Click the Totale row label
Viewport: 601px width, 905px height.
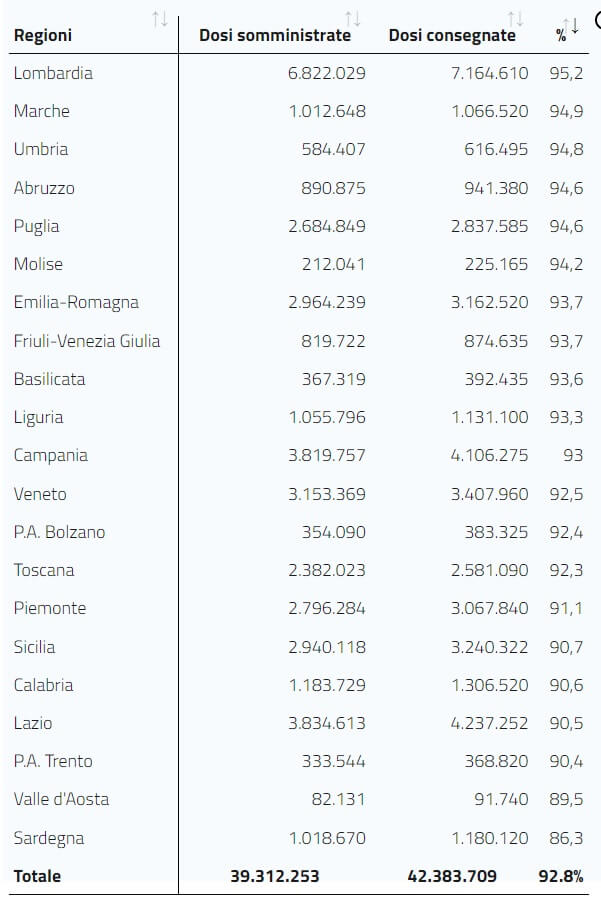37,876
